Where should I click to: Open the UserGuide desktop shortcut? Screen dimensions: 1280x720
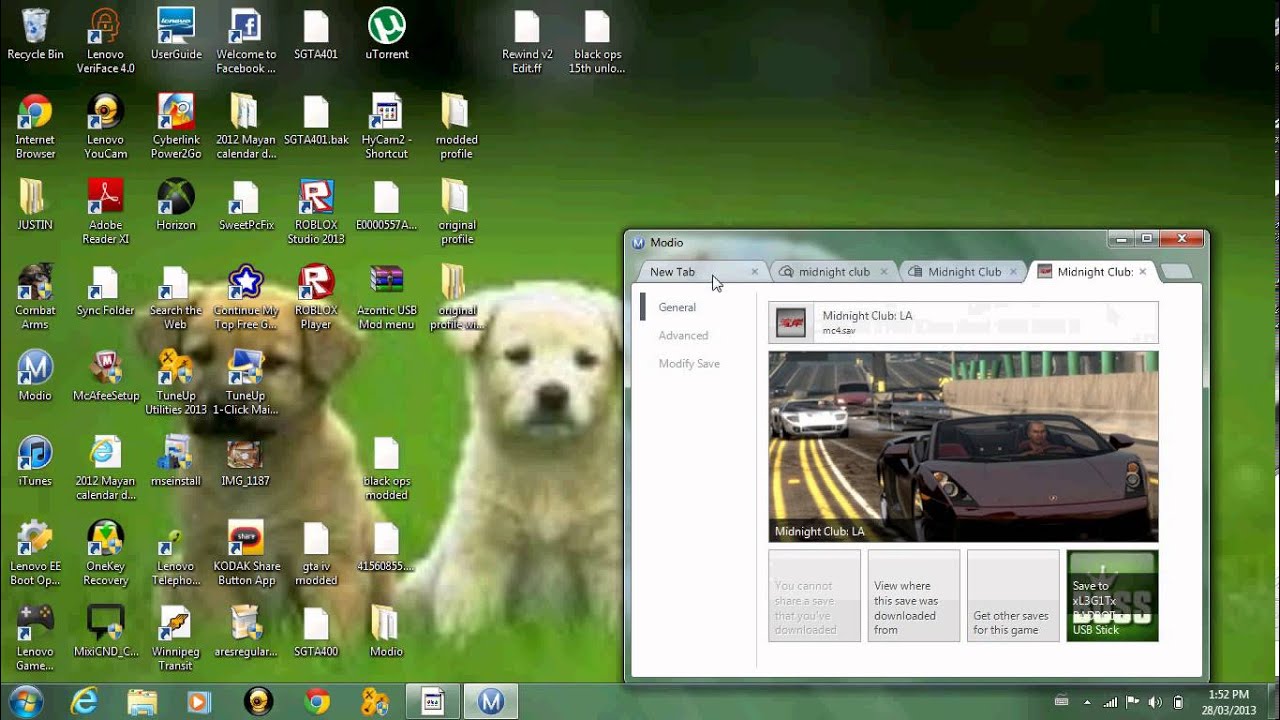coord(176,34)
